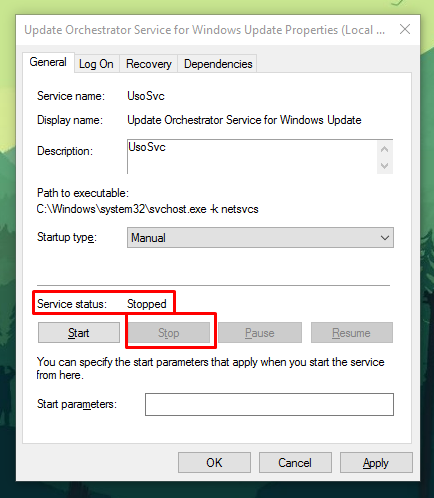Click the dialog title bar text
The width and height of the screenshot is (434, 498).
click(205, 30)
